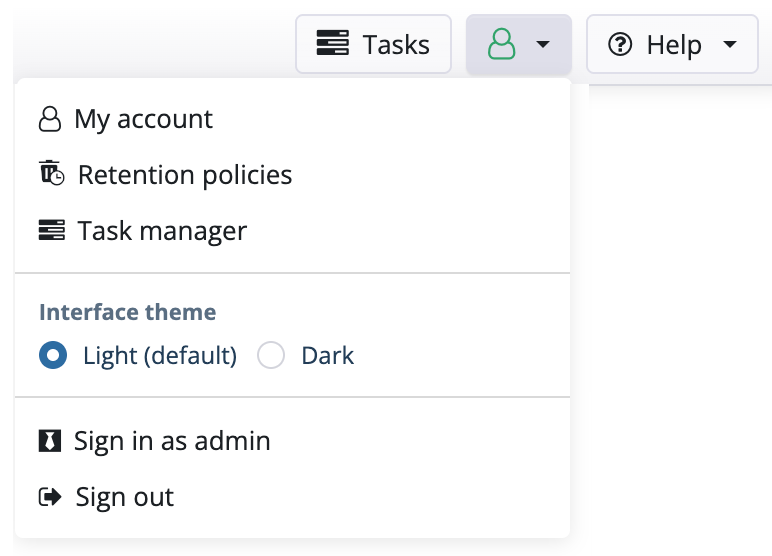Click the Dark theme label text
Viewport: 772px width, 556px height.
(x=327, y=356)
